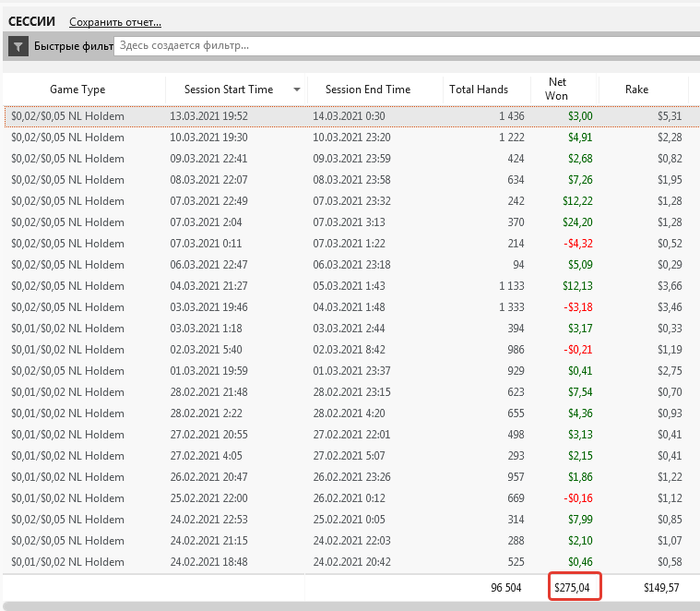Image resolution: width=700 pixels, height=611 pixels.
Task: Click the $24,20 Net Won value
Action: tap(578, 222)
